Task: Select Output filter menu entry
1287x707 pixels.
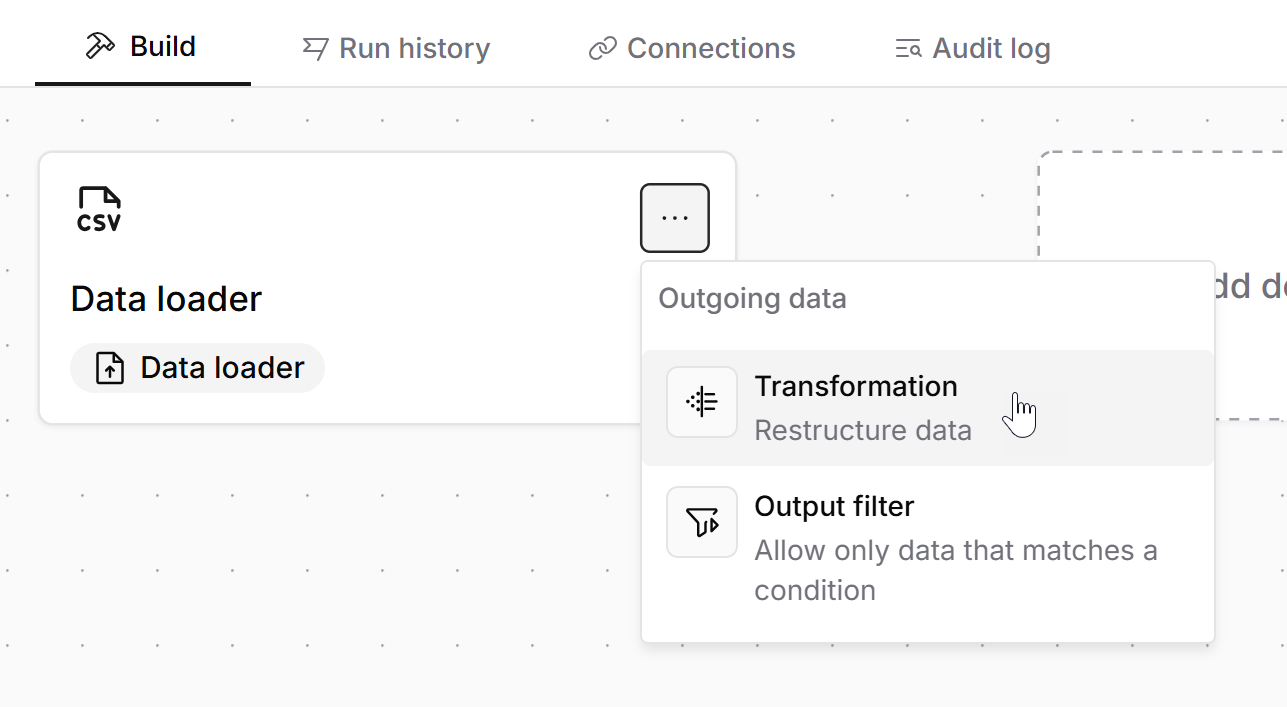Action: (x=928, y=548)
